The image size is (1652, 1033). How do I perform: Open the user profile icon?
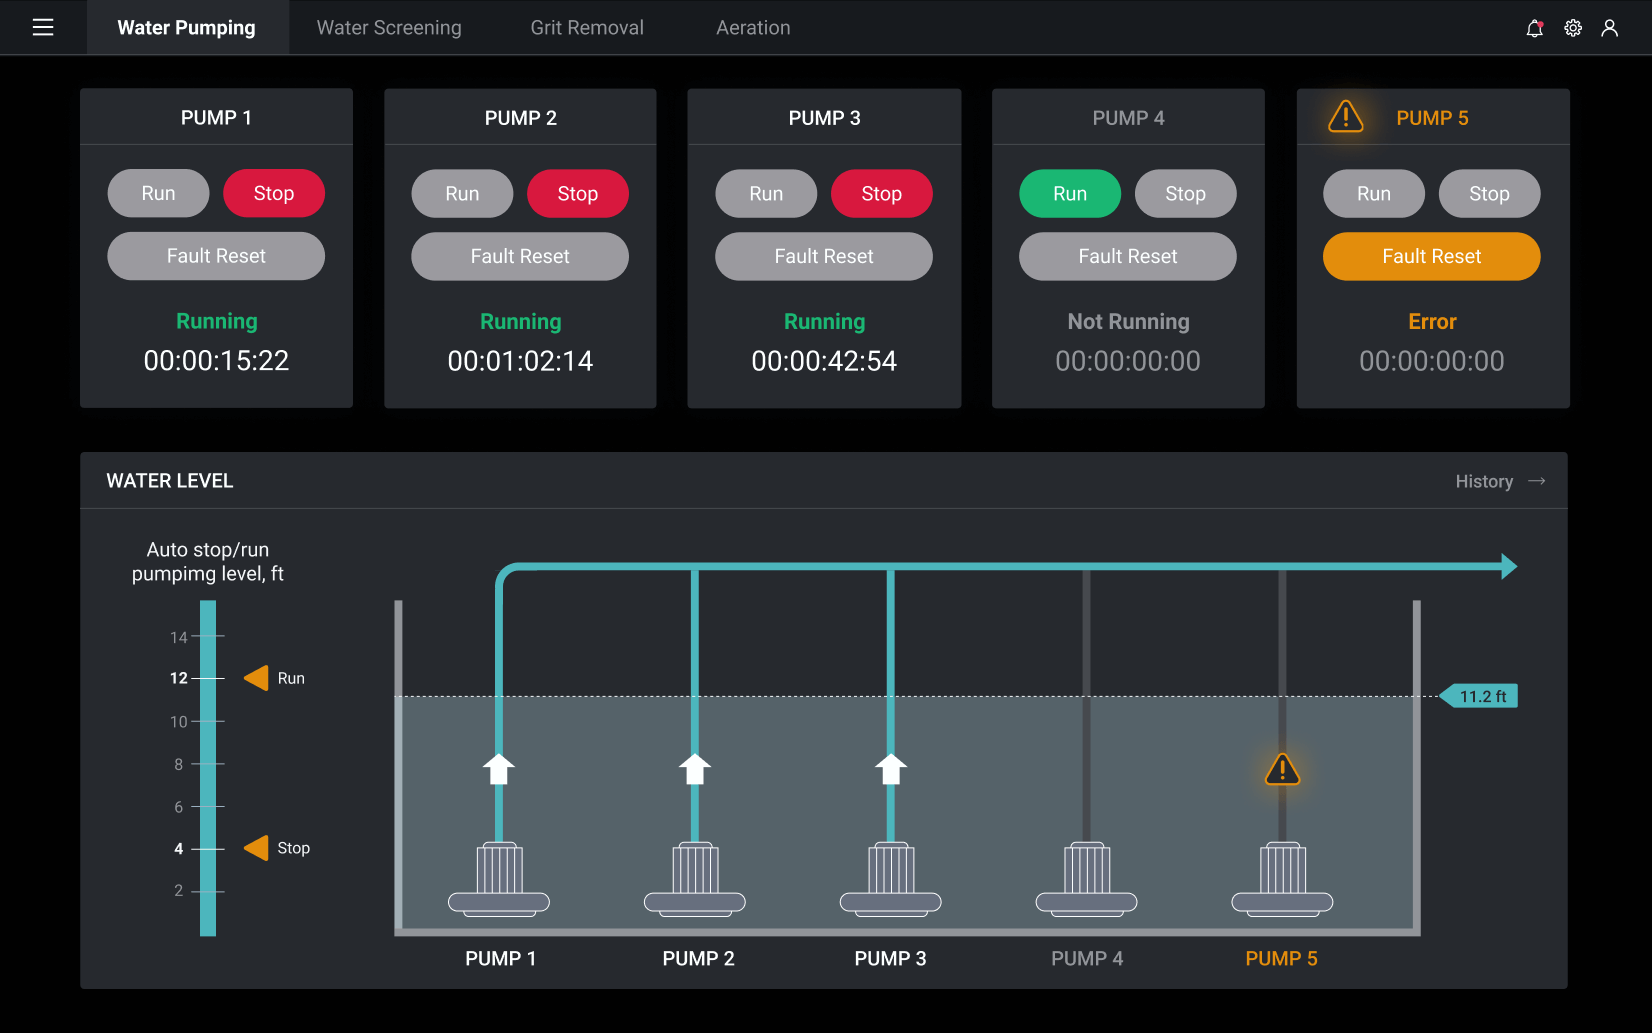coord(1609,28)
